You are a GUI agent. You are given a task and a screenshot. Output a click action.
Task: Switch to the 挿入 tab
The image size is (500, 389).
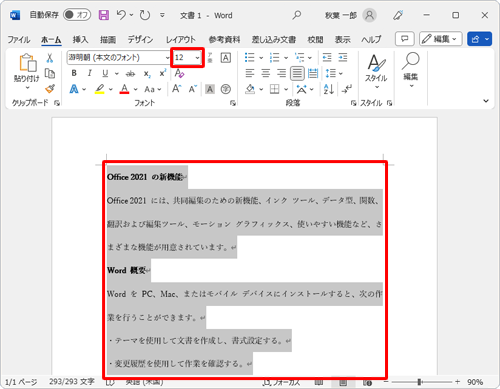80,39
